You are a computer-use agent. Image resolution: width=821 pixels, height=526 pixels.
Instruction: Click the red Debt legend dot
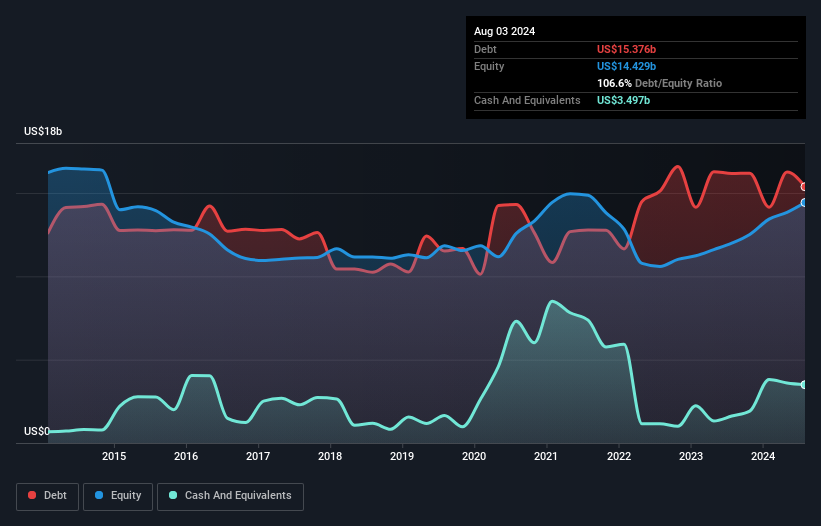32,495
